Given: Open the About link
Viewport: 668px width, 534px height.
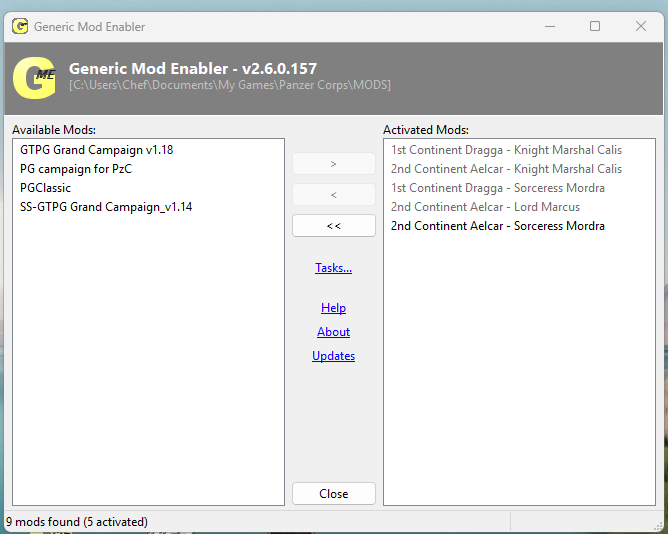Looking at the screenshot, I should pyautogui.click(x=334, y=332).
